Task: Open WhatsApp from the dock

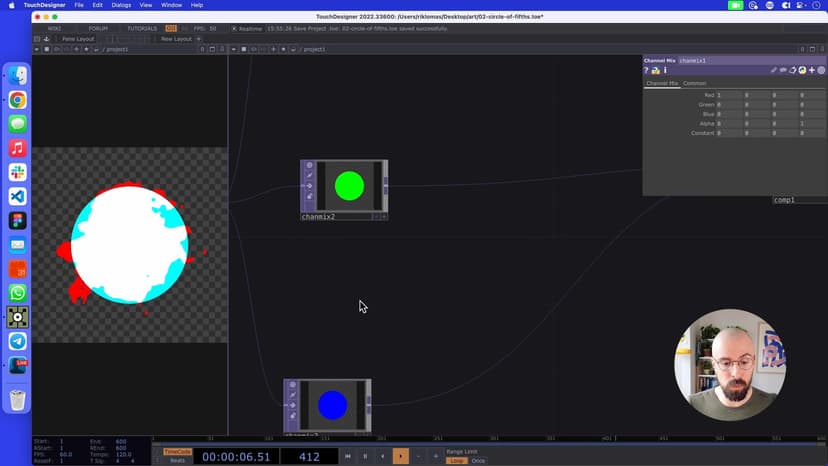Action: [17, 293]
